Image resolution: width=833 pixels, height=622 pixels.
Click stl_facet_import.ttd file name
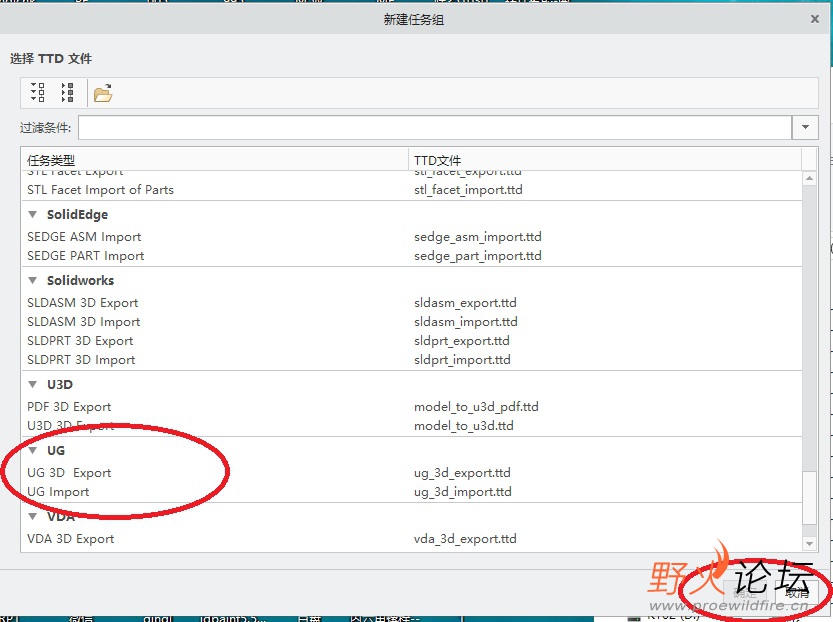click(x=468, y=190)
